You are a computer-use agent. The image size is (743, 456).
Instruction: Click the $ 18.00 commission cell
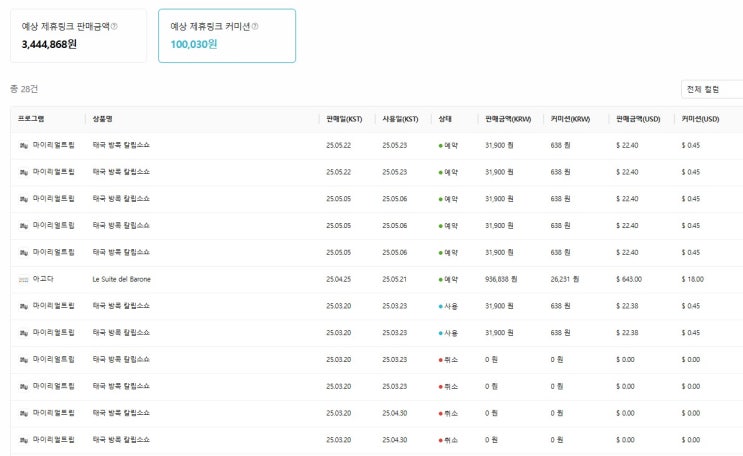point(692,279)
